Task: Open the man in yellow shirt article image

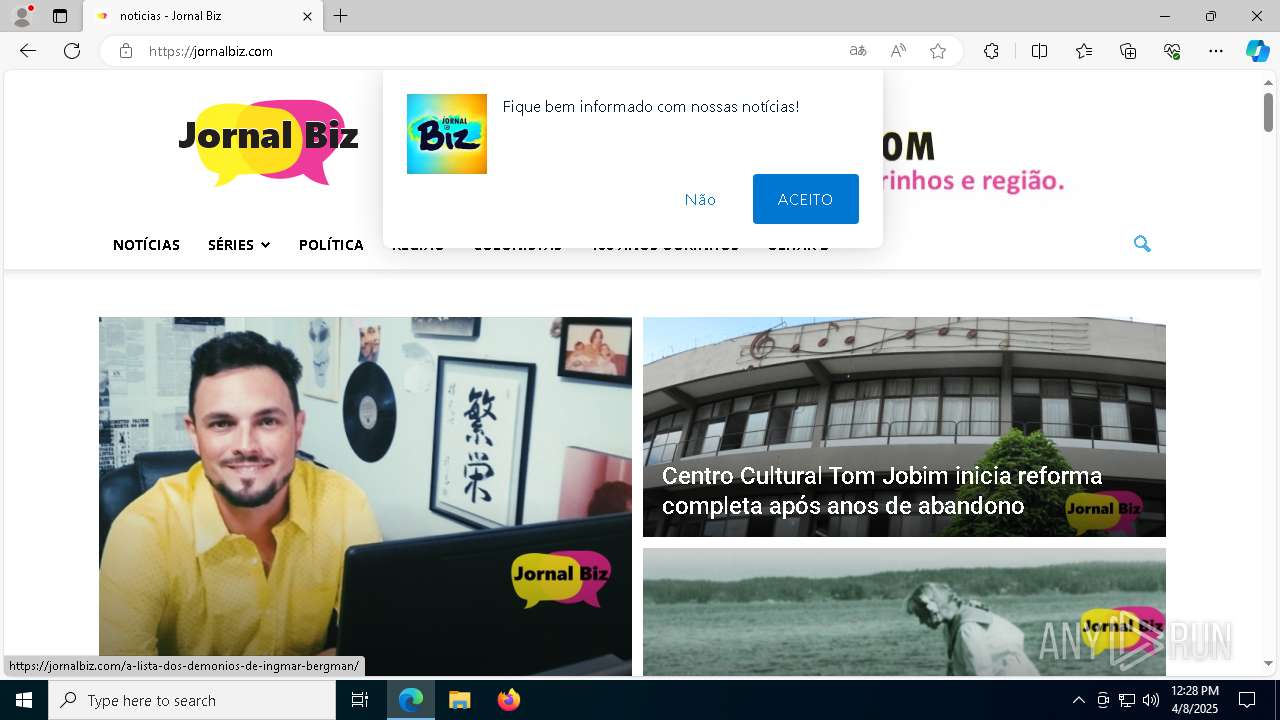Action: coord(365,496)
